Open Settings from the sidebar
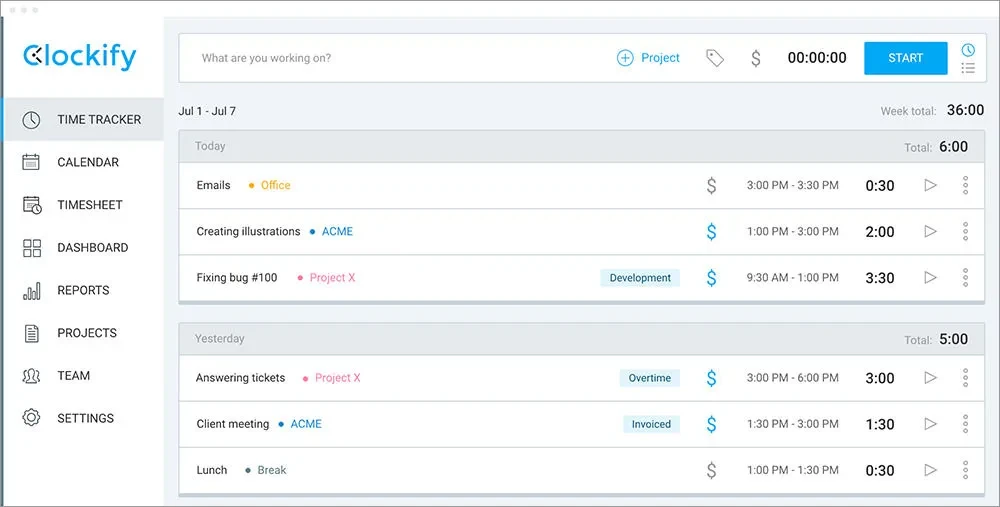The height and width of the screenshot is (507, 1000). click(x=82, y=418)
